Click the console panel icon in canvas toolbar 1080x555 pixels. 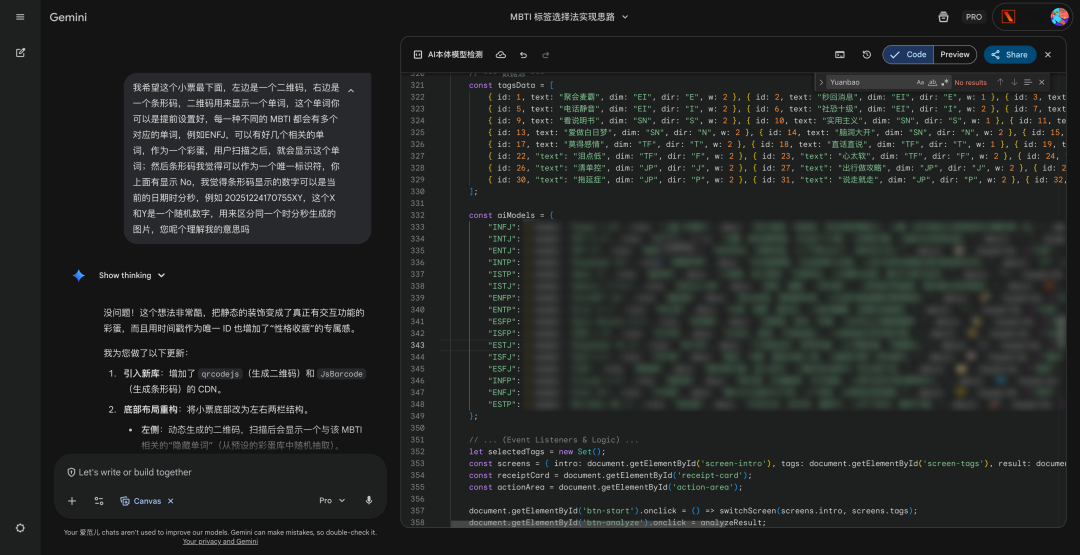point(840,55)
